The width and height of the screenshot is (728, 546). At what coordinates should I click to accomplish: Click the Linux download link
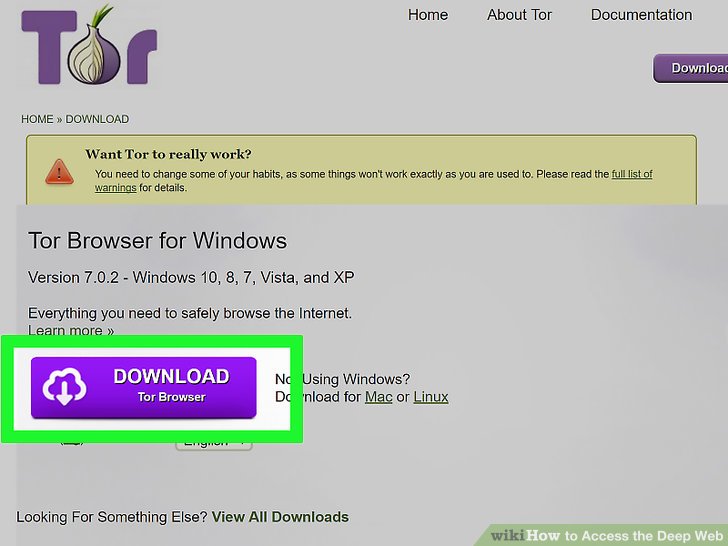pos(431,397)
